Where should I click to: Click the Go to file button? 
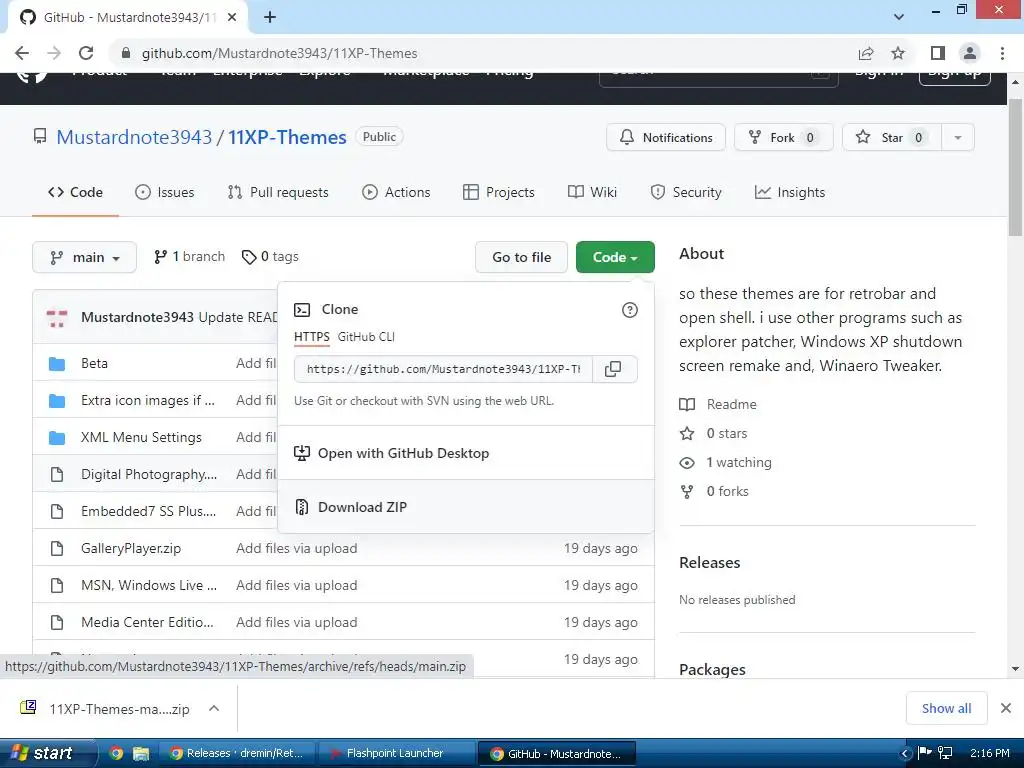click(x=521, y=257)
